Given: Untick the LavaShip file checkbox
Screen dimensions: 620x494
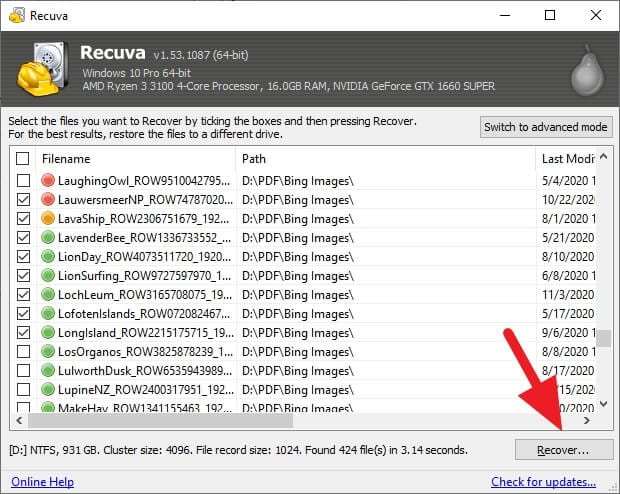Looking at the screenshot, I should [x=23, y=218].
